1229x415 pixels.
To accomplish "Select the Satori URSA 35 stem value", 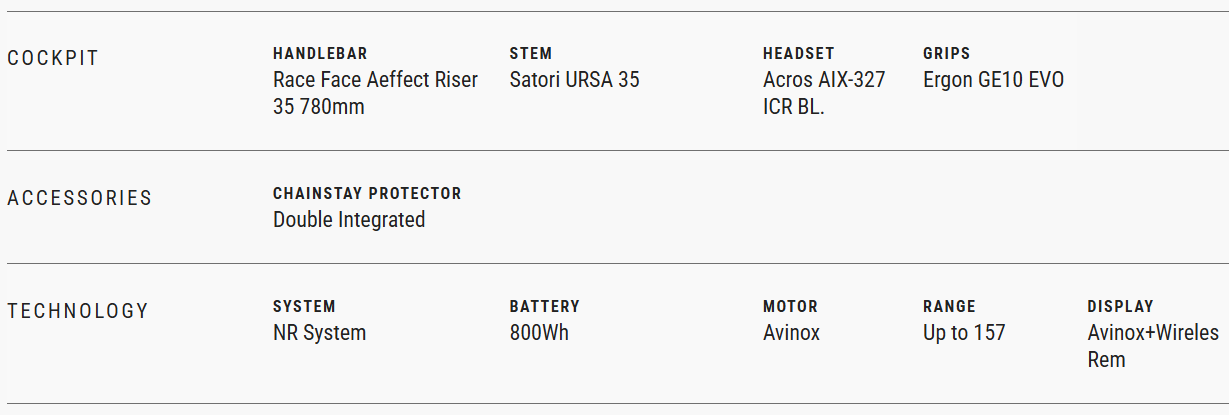I will pos(574,80).
